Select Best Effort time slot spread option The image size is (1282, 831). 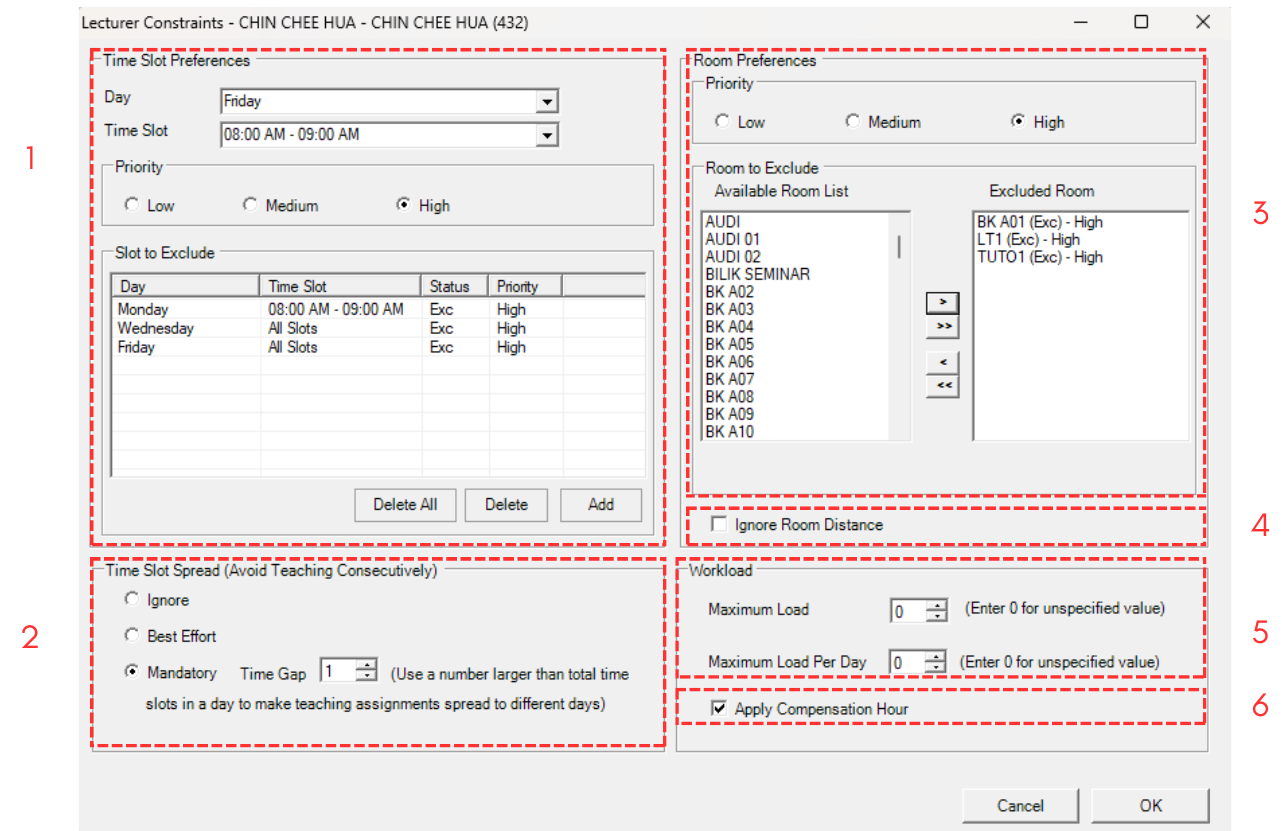click(132, 636)
